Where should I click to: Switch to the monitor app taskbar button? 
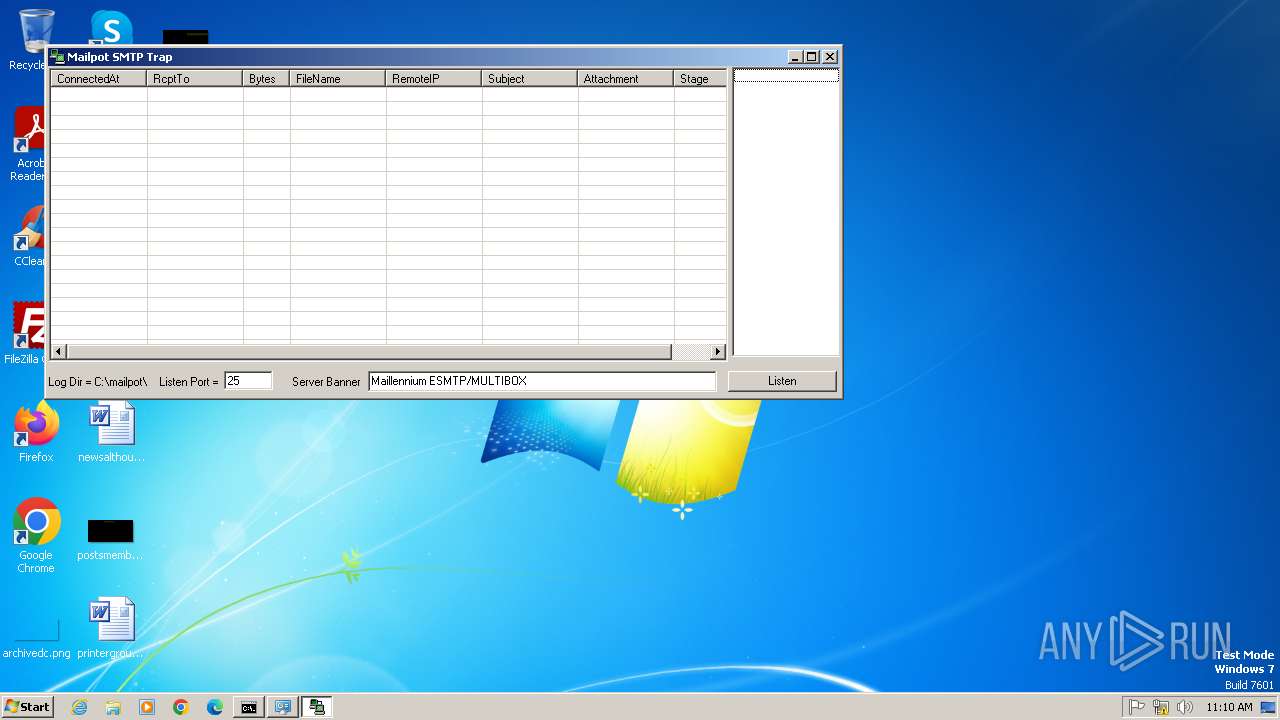(283, 707)
